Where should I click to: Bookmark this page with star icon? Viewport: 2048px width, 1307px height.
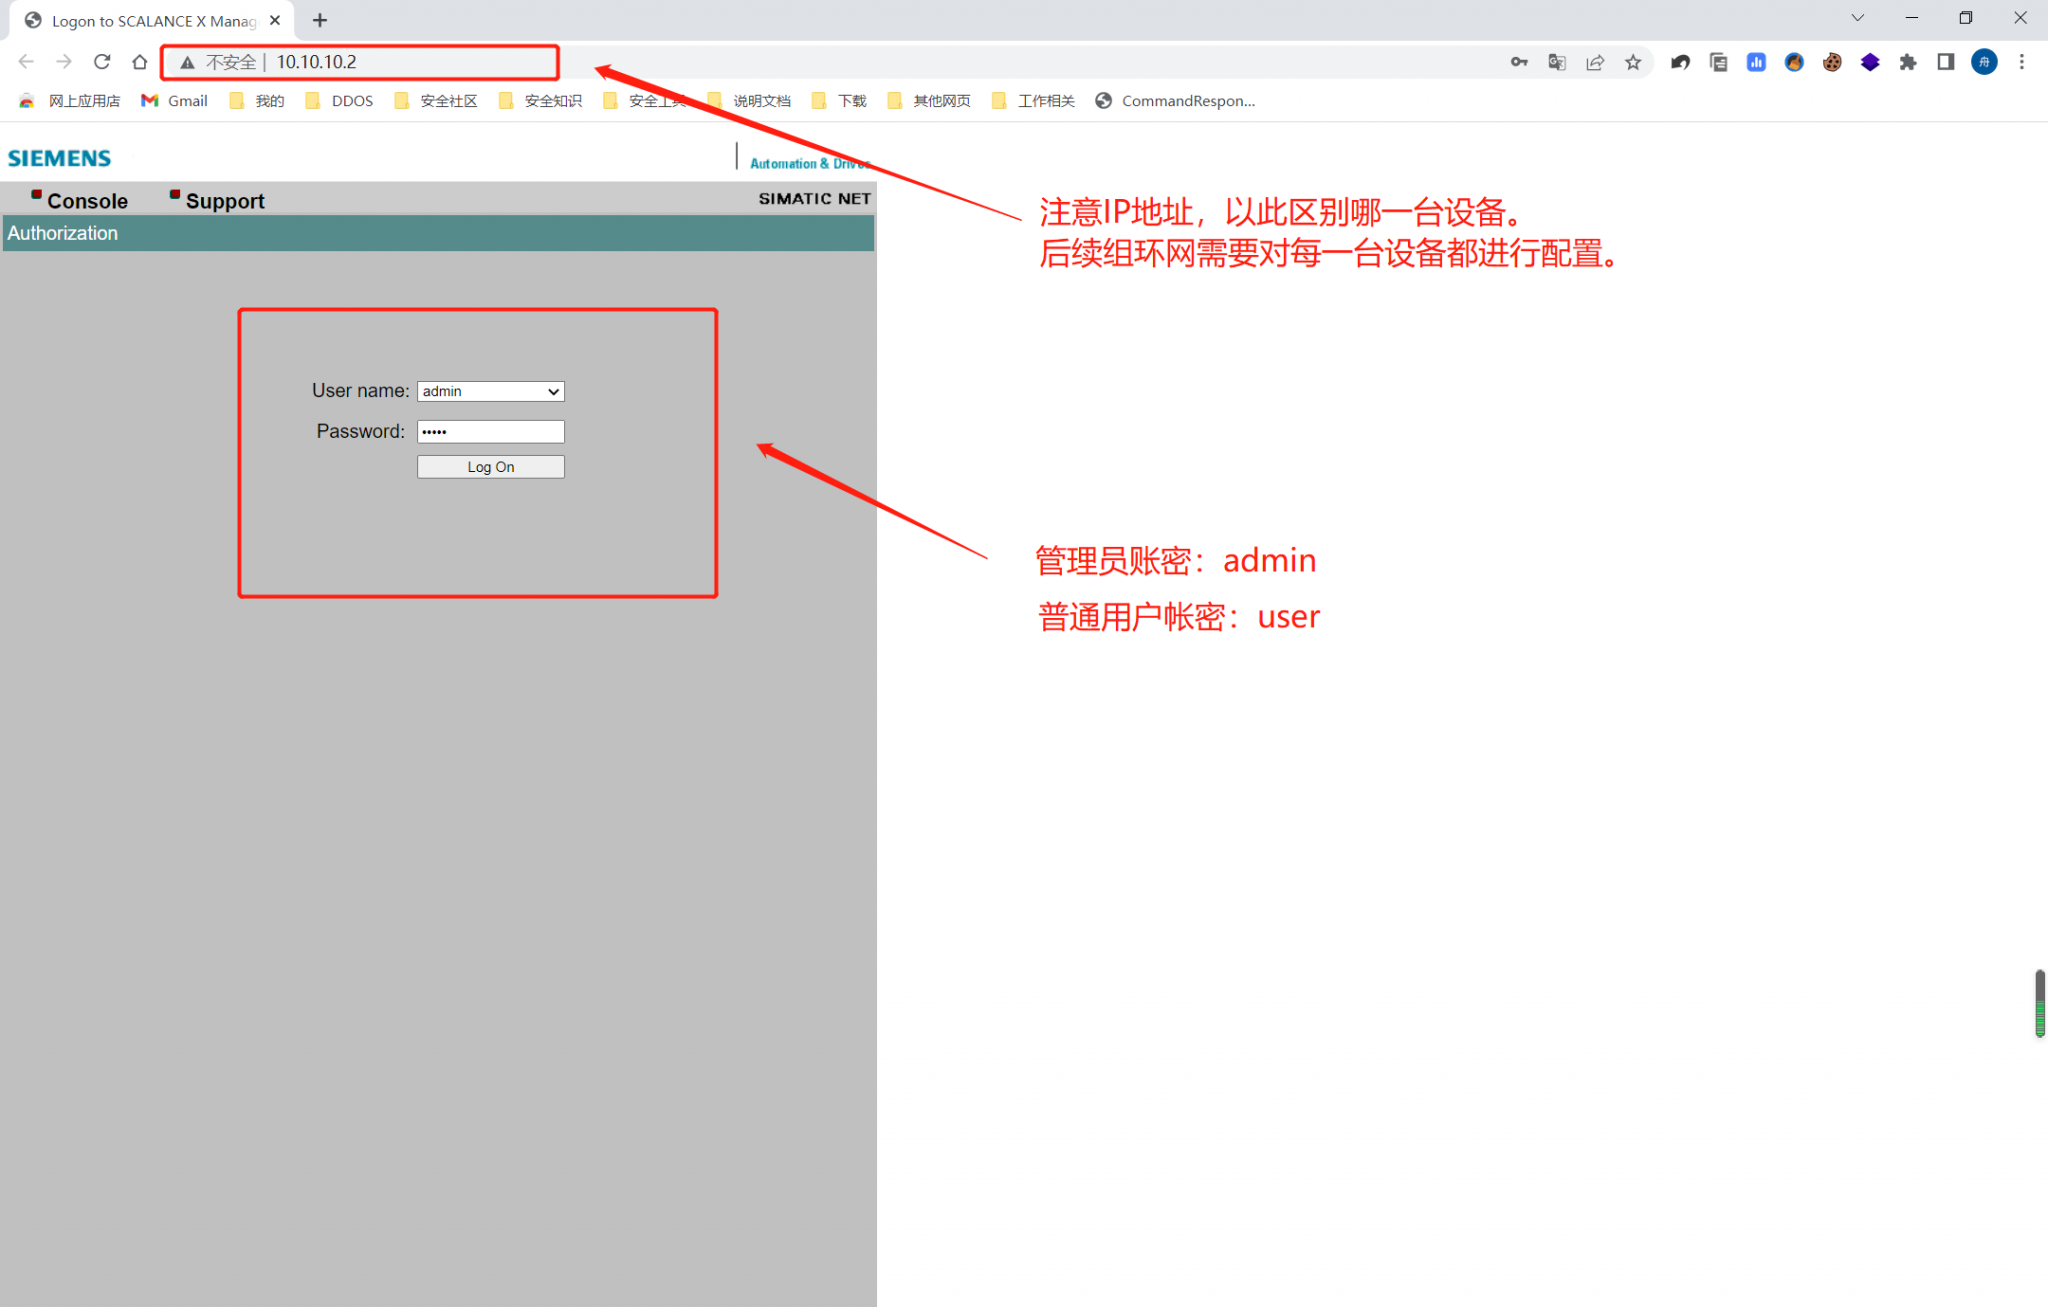click(x=1633, y=62)
